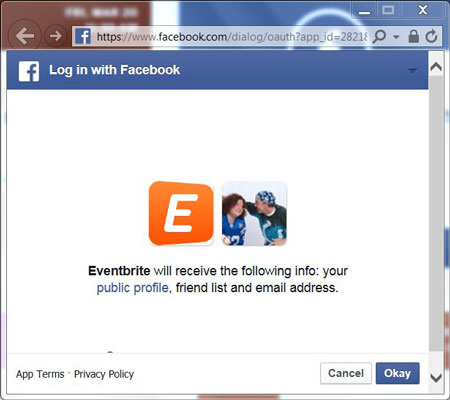Open the Privacy Policy link
Screen dimensions: 450x400
(104, 374)
